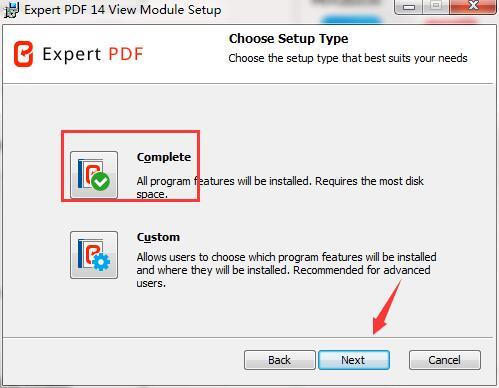499x388 pixels.
Task: Click the 'Recommended for advanced users' text
Action: [283, 276]
